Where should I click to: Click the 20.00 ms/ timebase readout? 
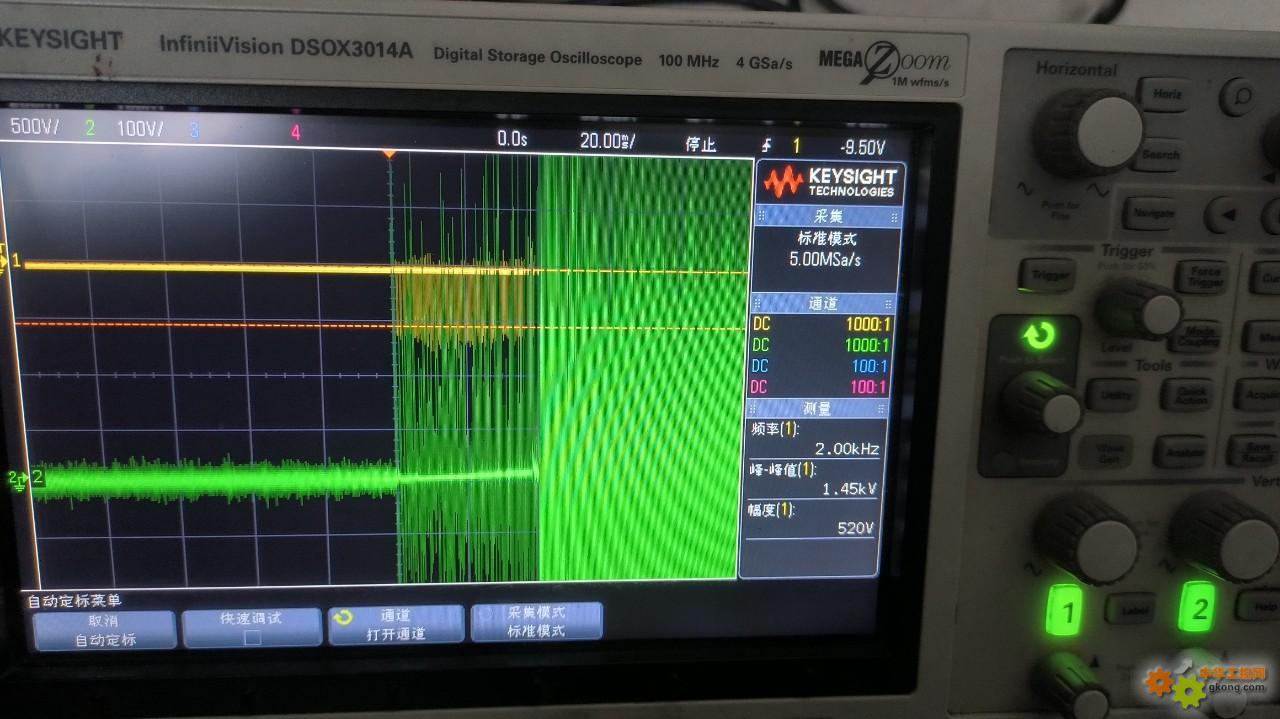[607, 141]
